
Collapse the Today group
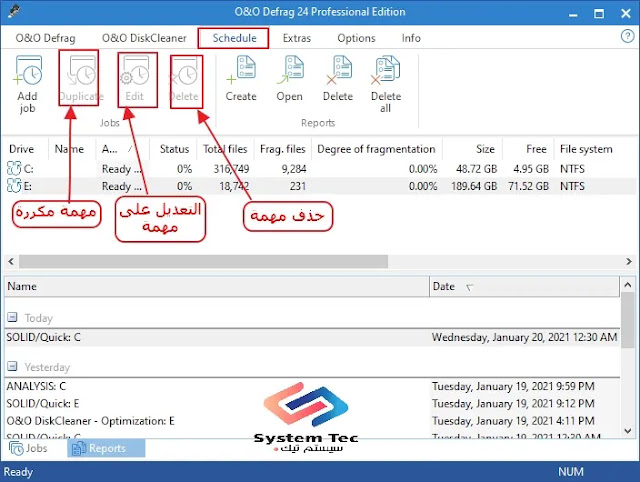[x=12, y=317]
